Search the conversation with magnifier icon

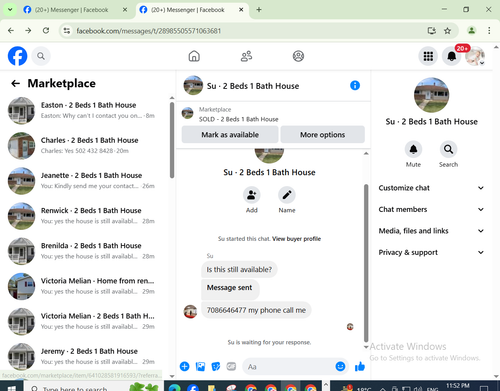(448, 149)
